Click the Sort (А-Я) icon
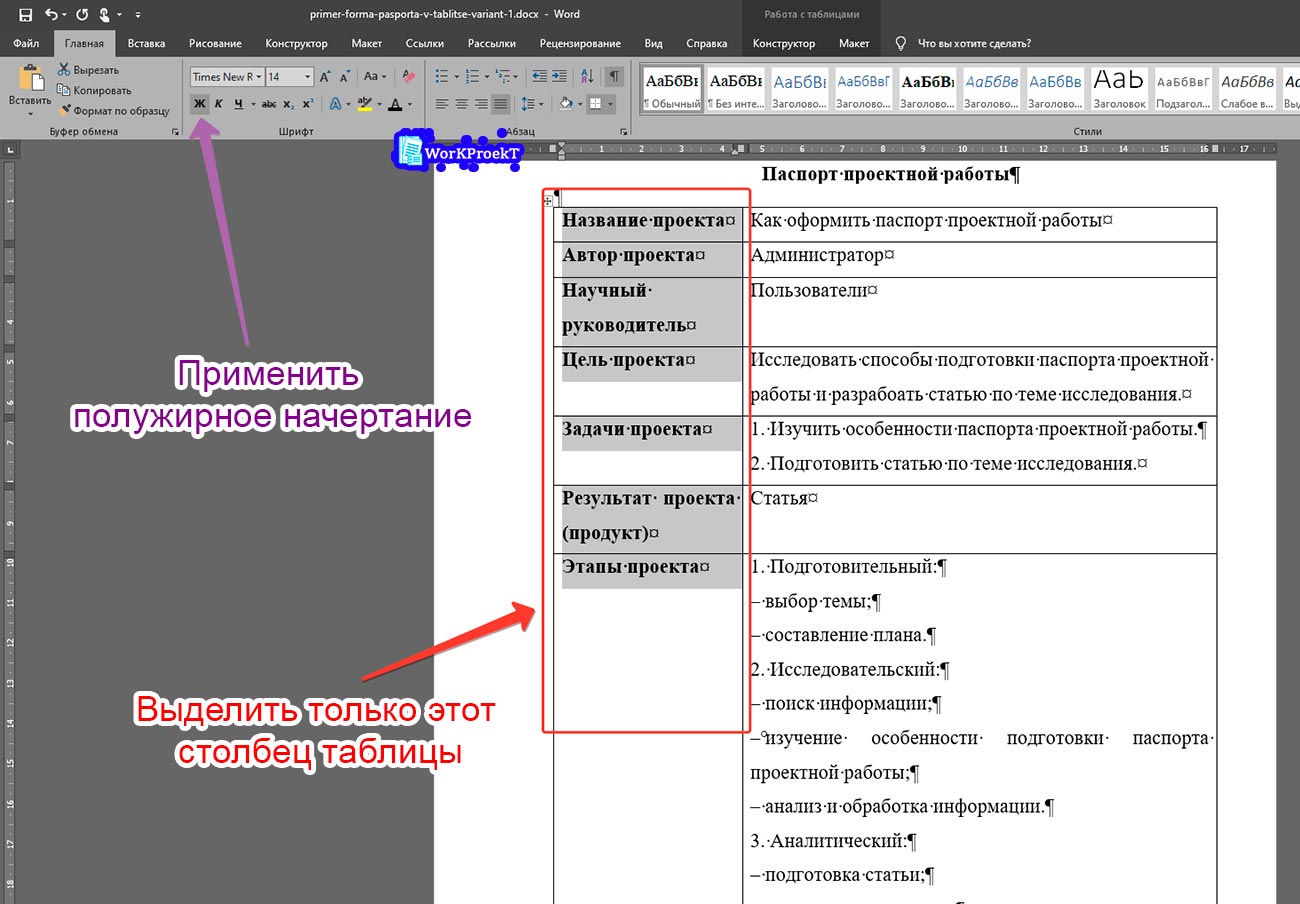The image size is (1300, 904). tap(587, 77)
